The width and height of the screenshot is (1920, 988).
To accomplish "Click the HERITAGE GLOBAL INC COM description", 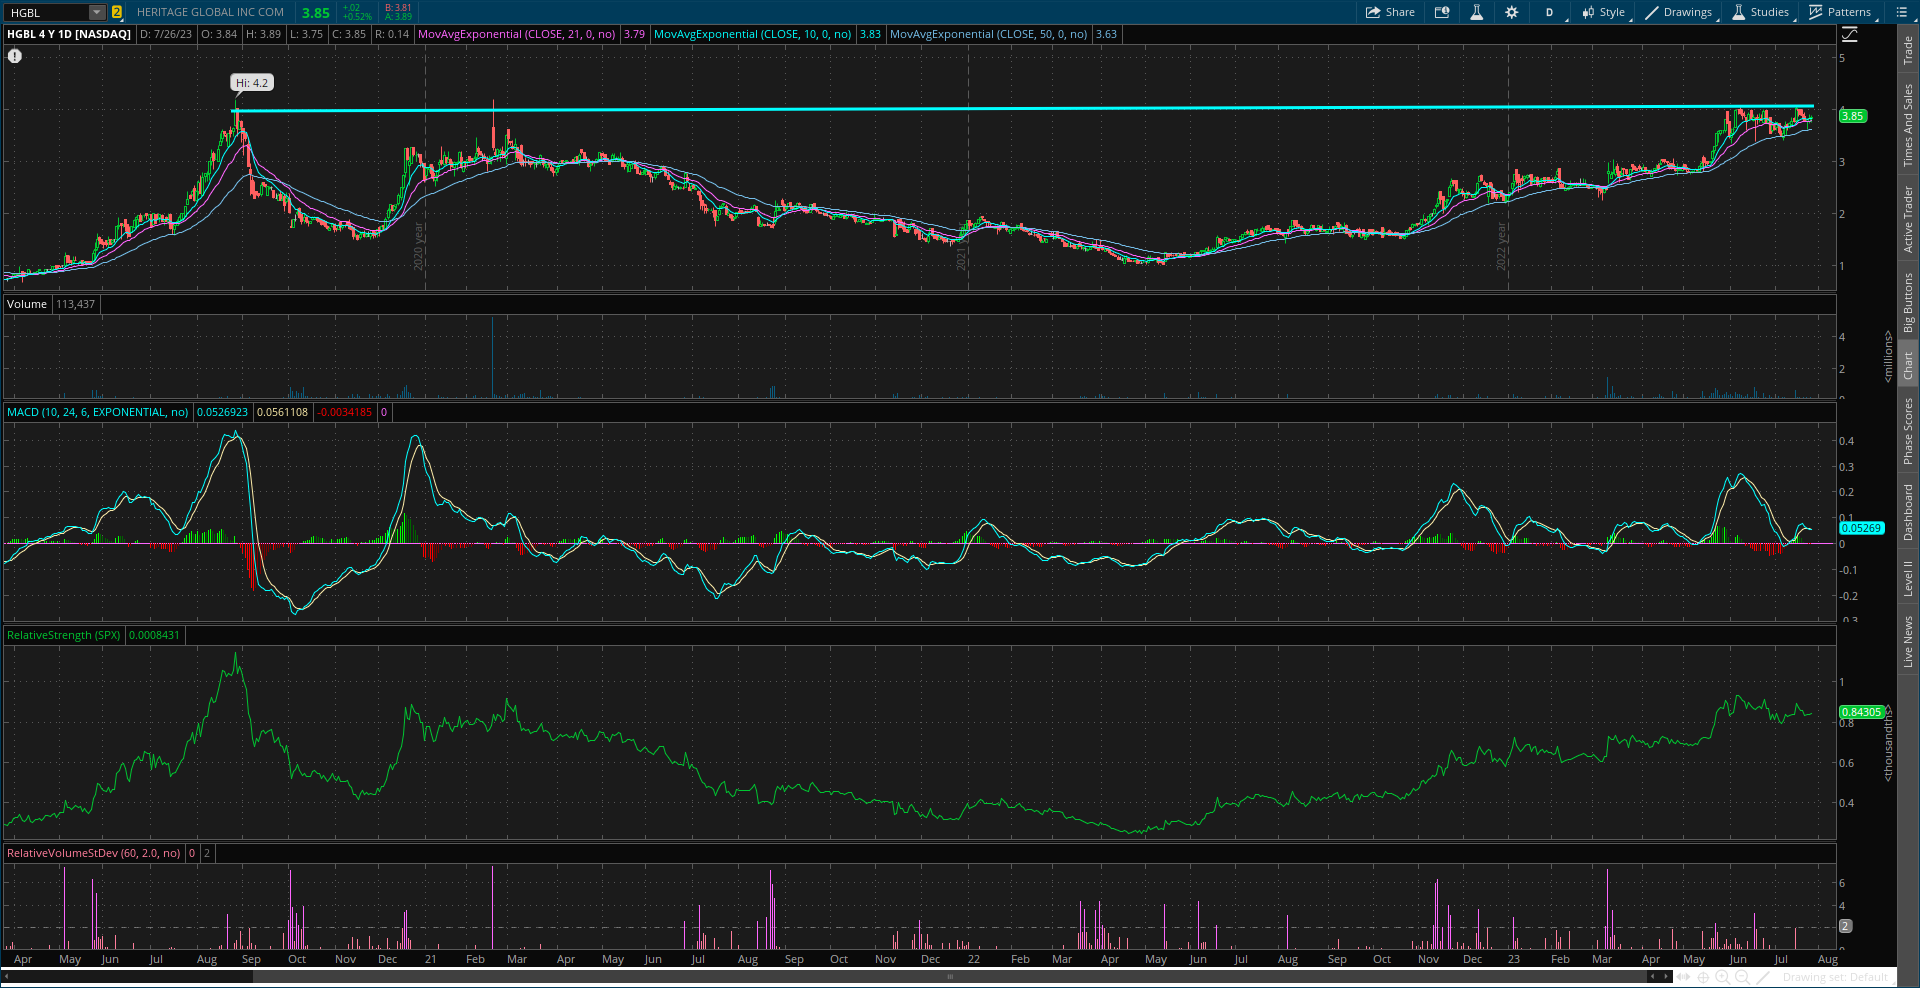I will [x=210, y=12].
